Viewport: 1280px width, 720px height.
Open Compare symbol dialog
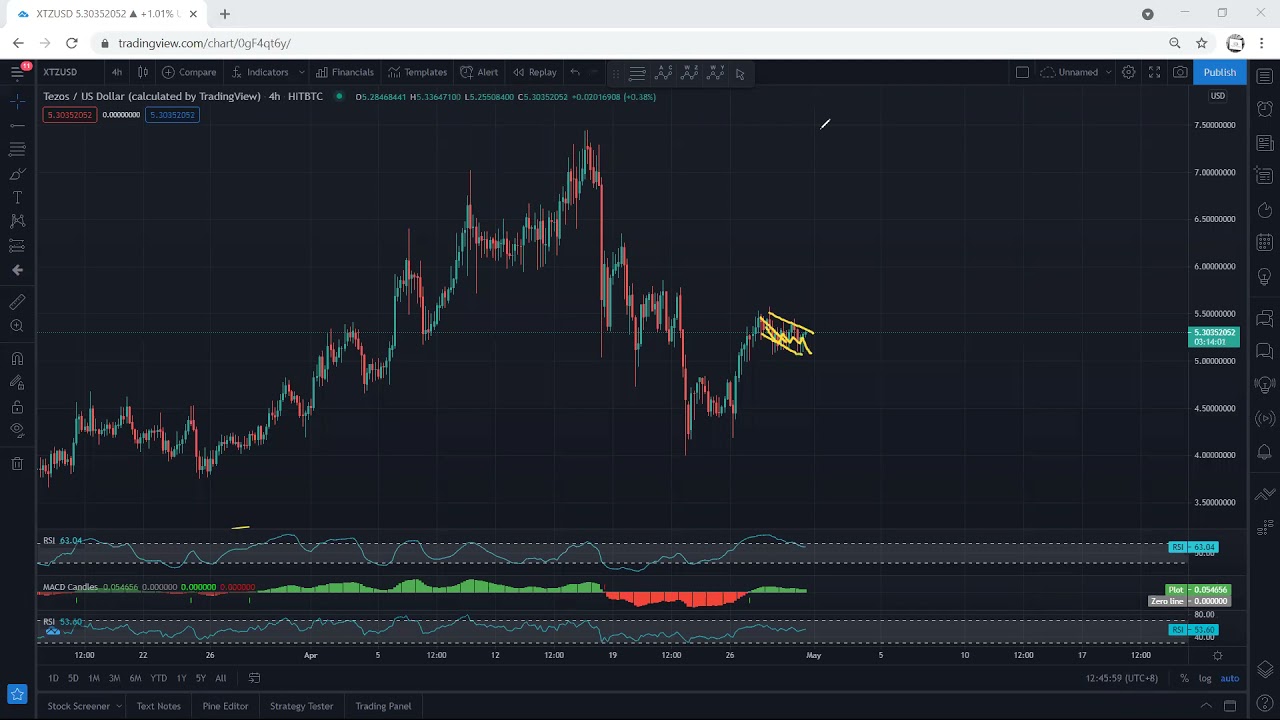[x=189, y=72]
